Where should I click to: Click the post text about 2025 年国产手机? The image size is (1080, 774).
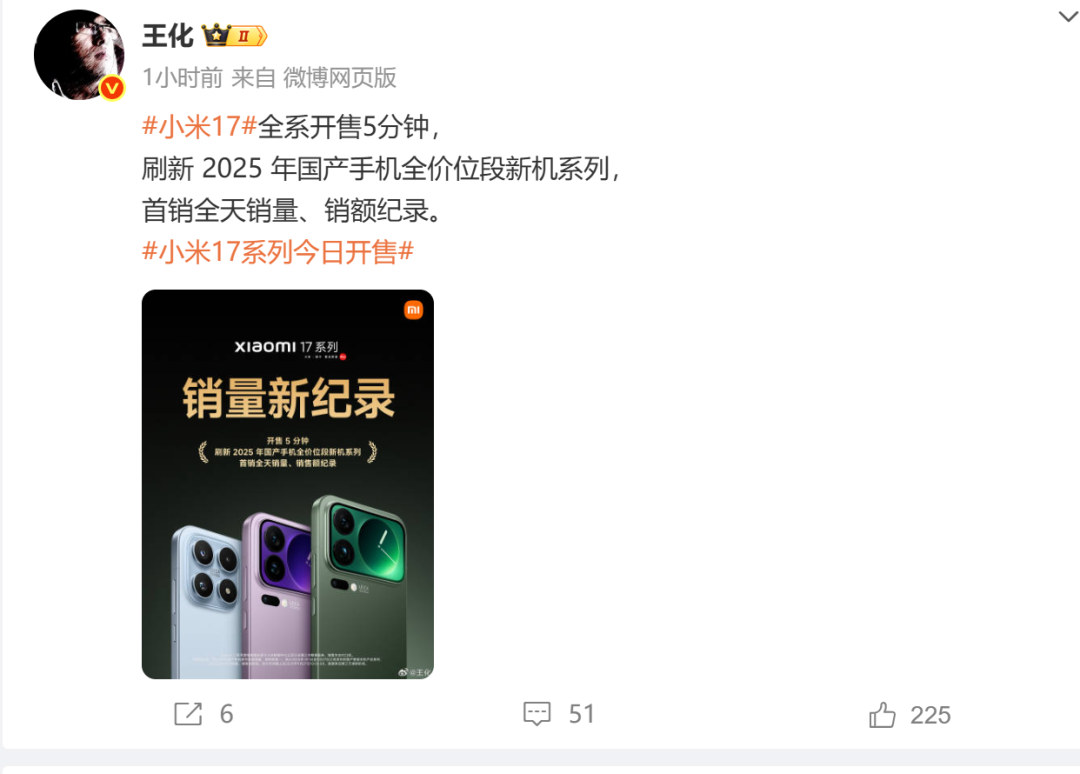tap(382, 169)
